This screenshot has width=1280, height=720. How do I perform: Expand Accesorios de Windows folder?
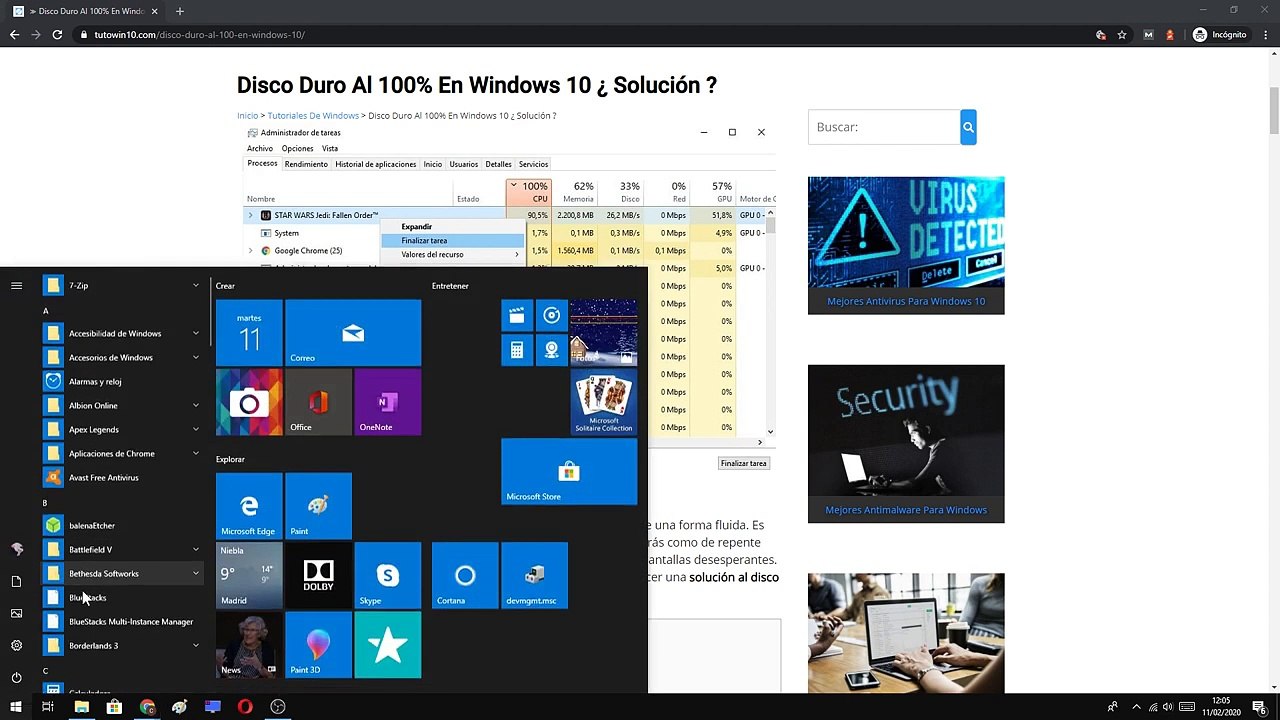(123, 357)
